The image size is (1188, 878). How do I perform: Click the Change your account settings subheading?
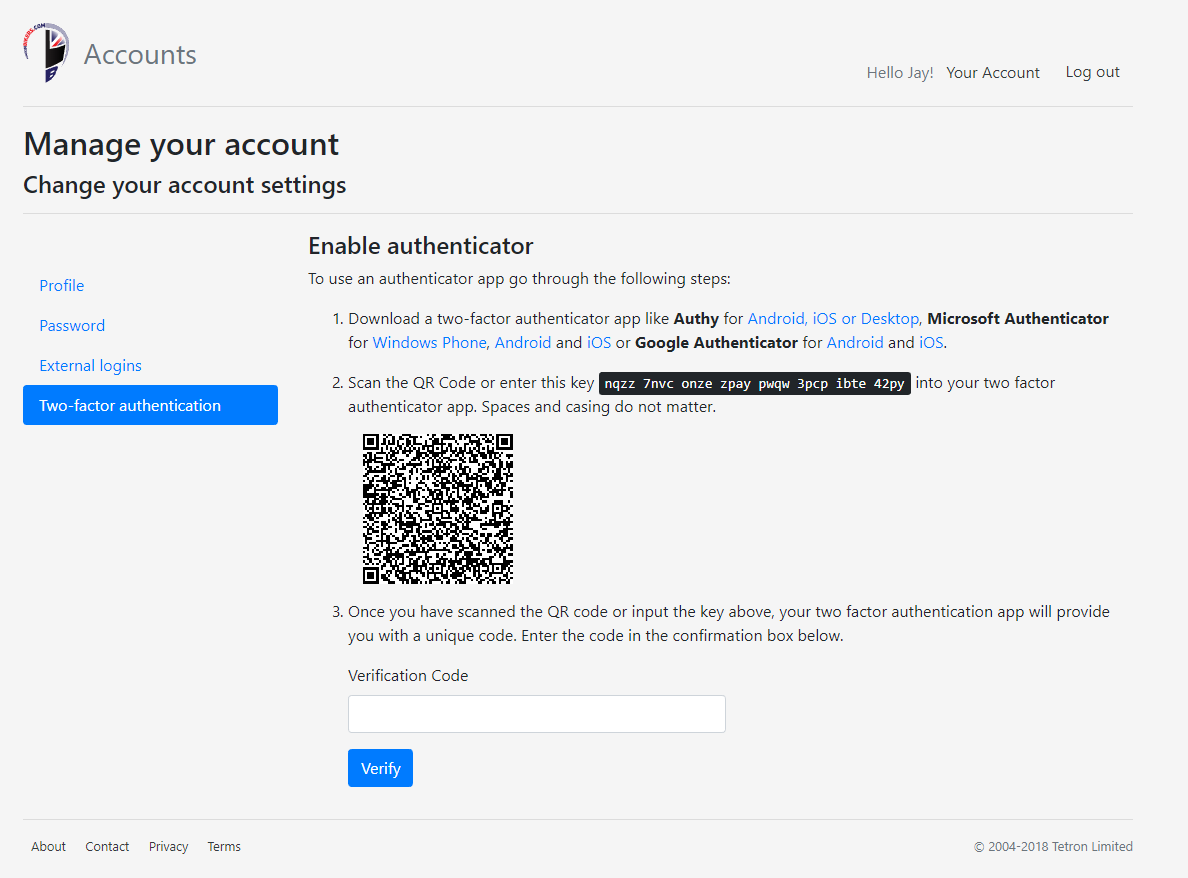(x=185, y=185)
